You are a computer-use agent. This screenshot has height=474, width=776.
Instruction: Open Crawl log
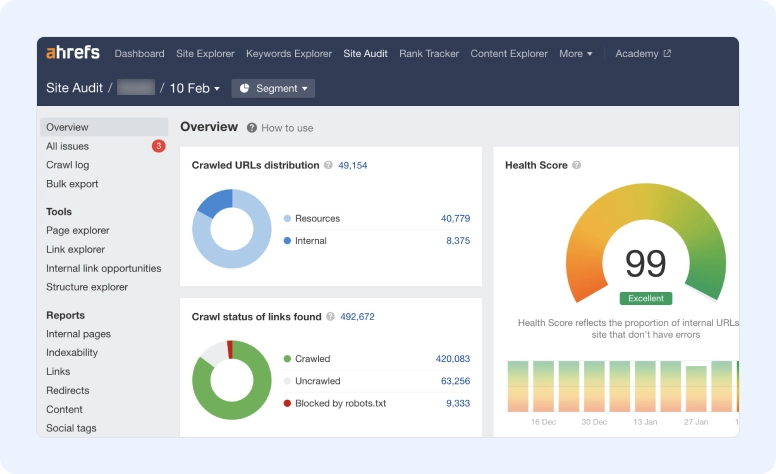coord(67,165)
